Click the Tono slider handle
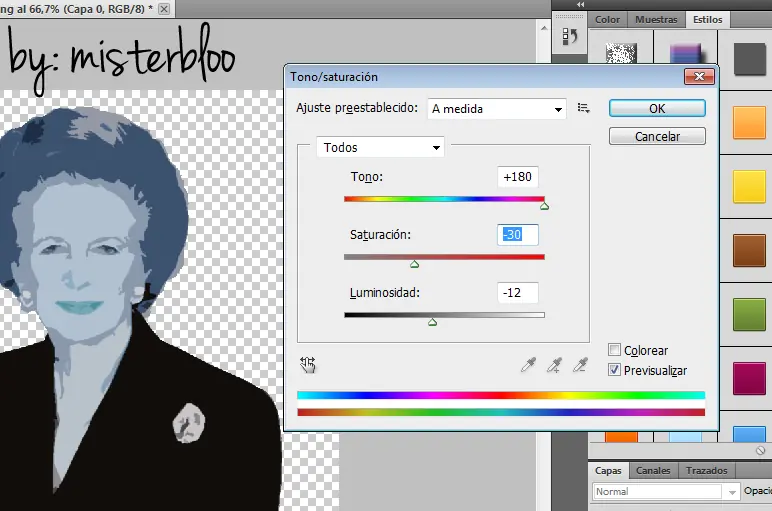Image resolution: width=772 pixels, height=511 pixels. point(544,206)
